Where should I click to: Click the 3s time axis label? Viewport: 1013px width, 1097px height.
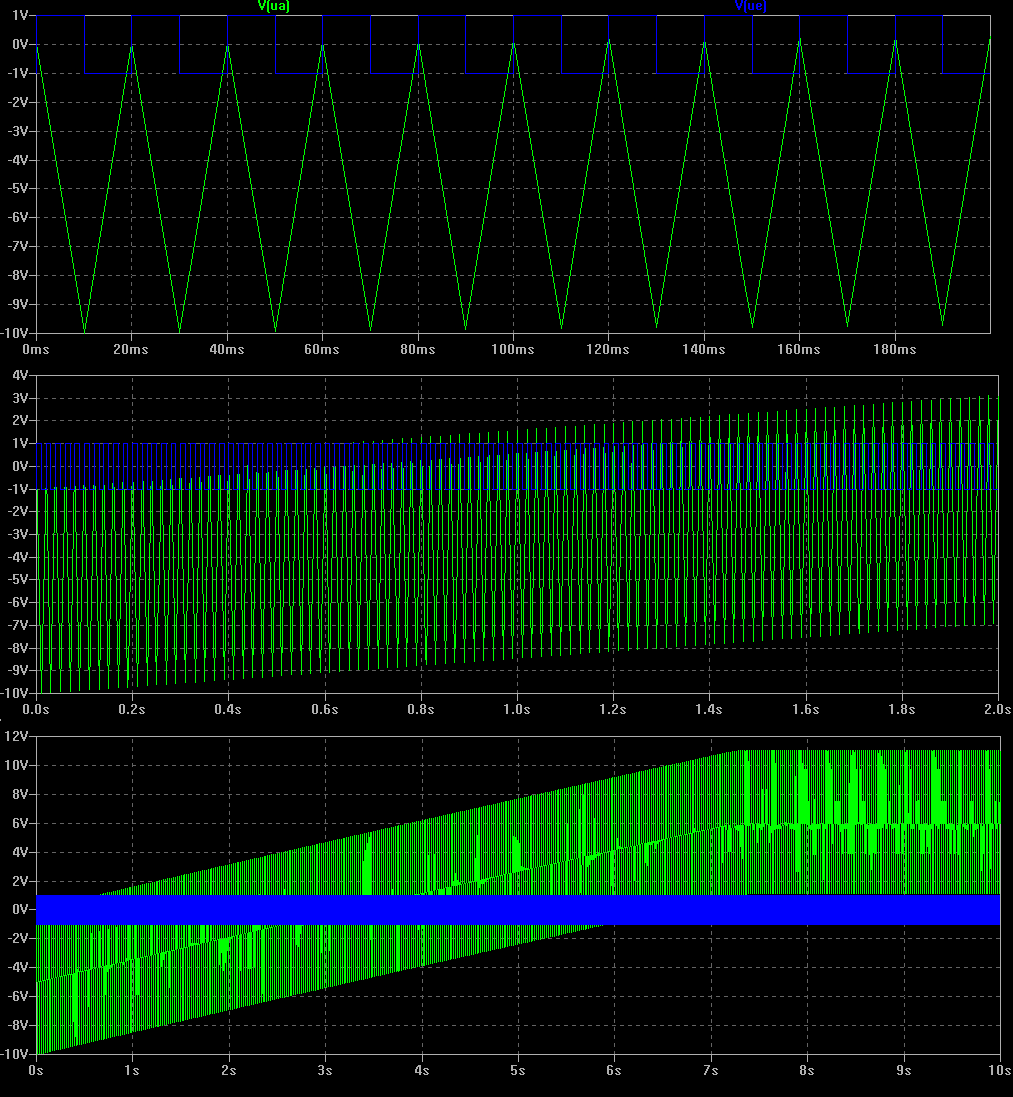(x=325, y=1070)
